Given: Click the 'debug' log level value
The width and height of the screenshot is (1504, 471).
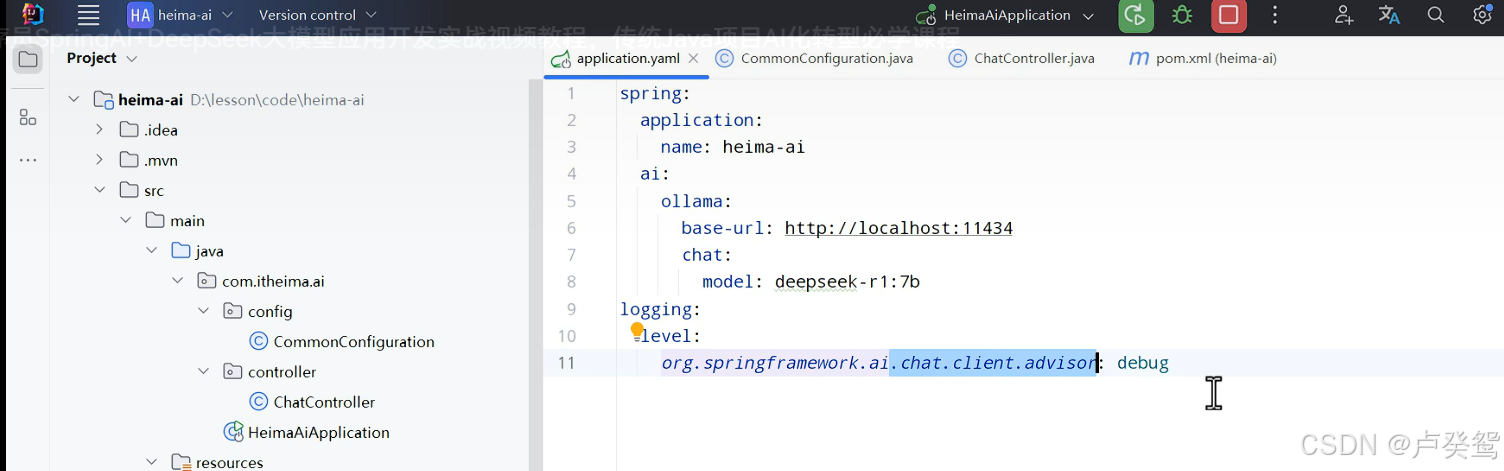Looking at the screenshot, I should [x=1143, y=363].
